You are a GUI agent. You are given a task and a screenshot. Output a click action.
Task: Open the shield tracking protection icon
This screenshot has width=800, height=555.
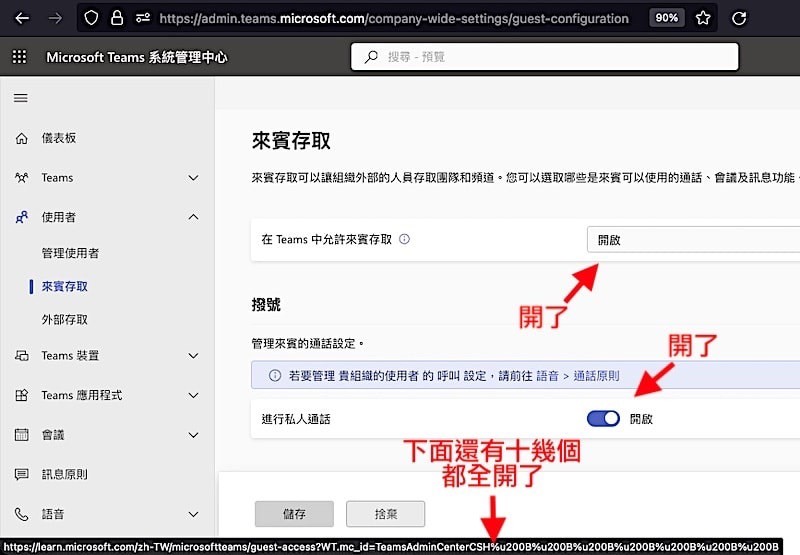pos(91,18)
